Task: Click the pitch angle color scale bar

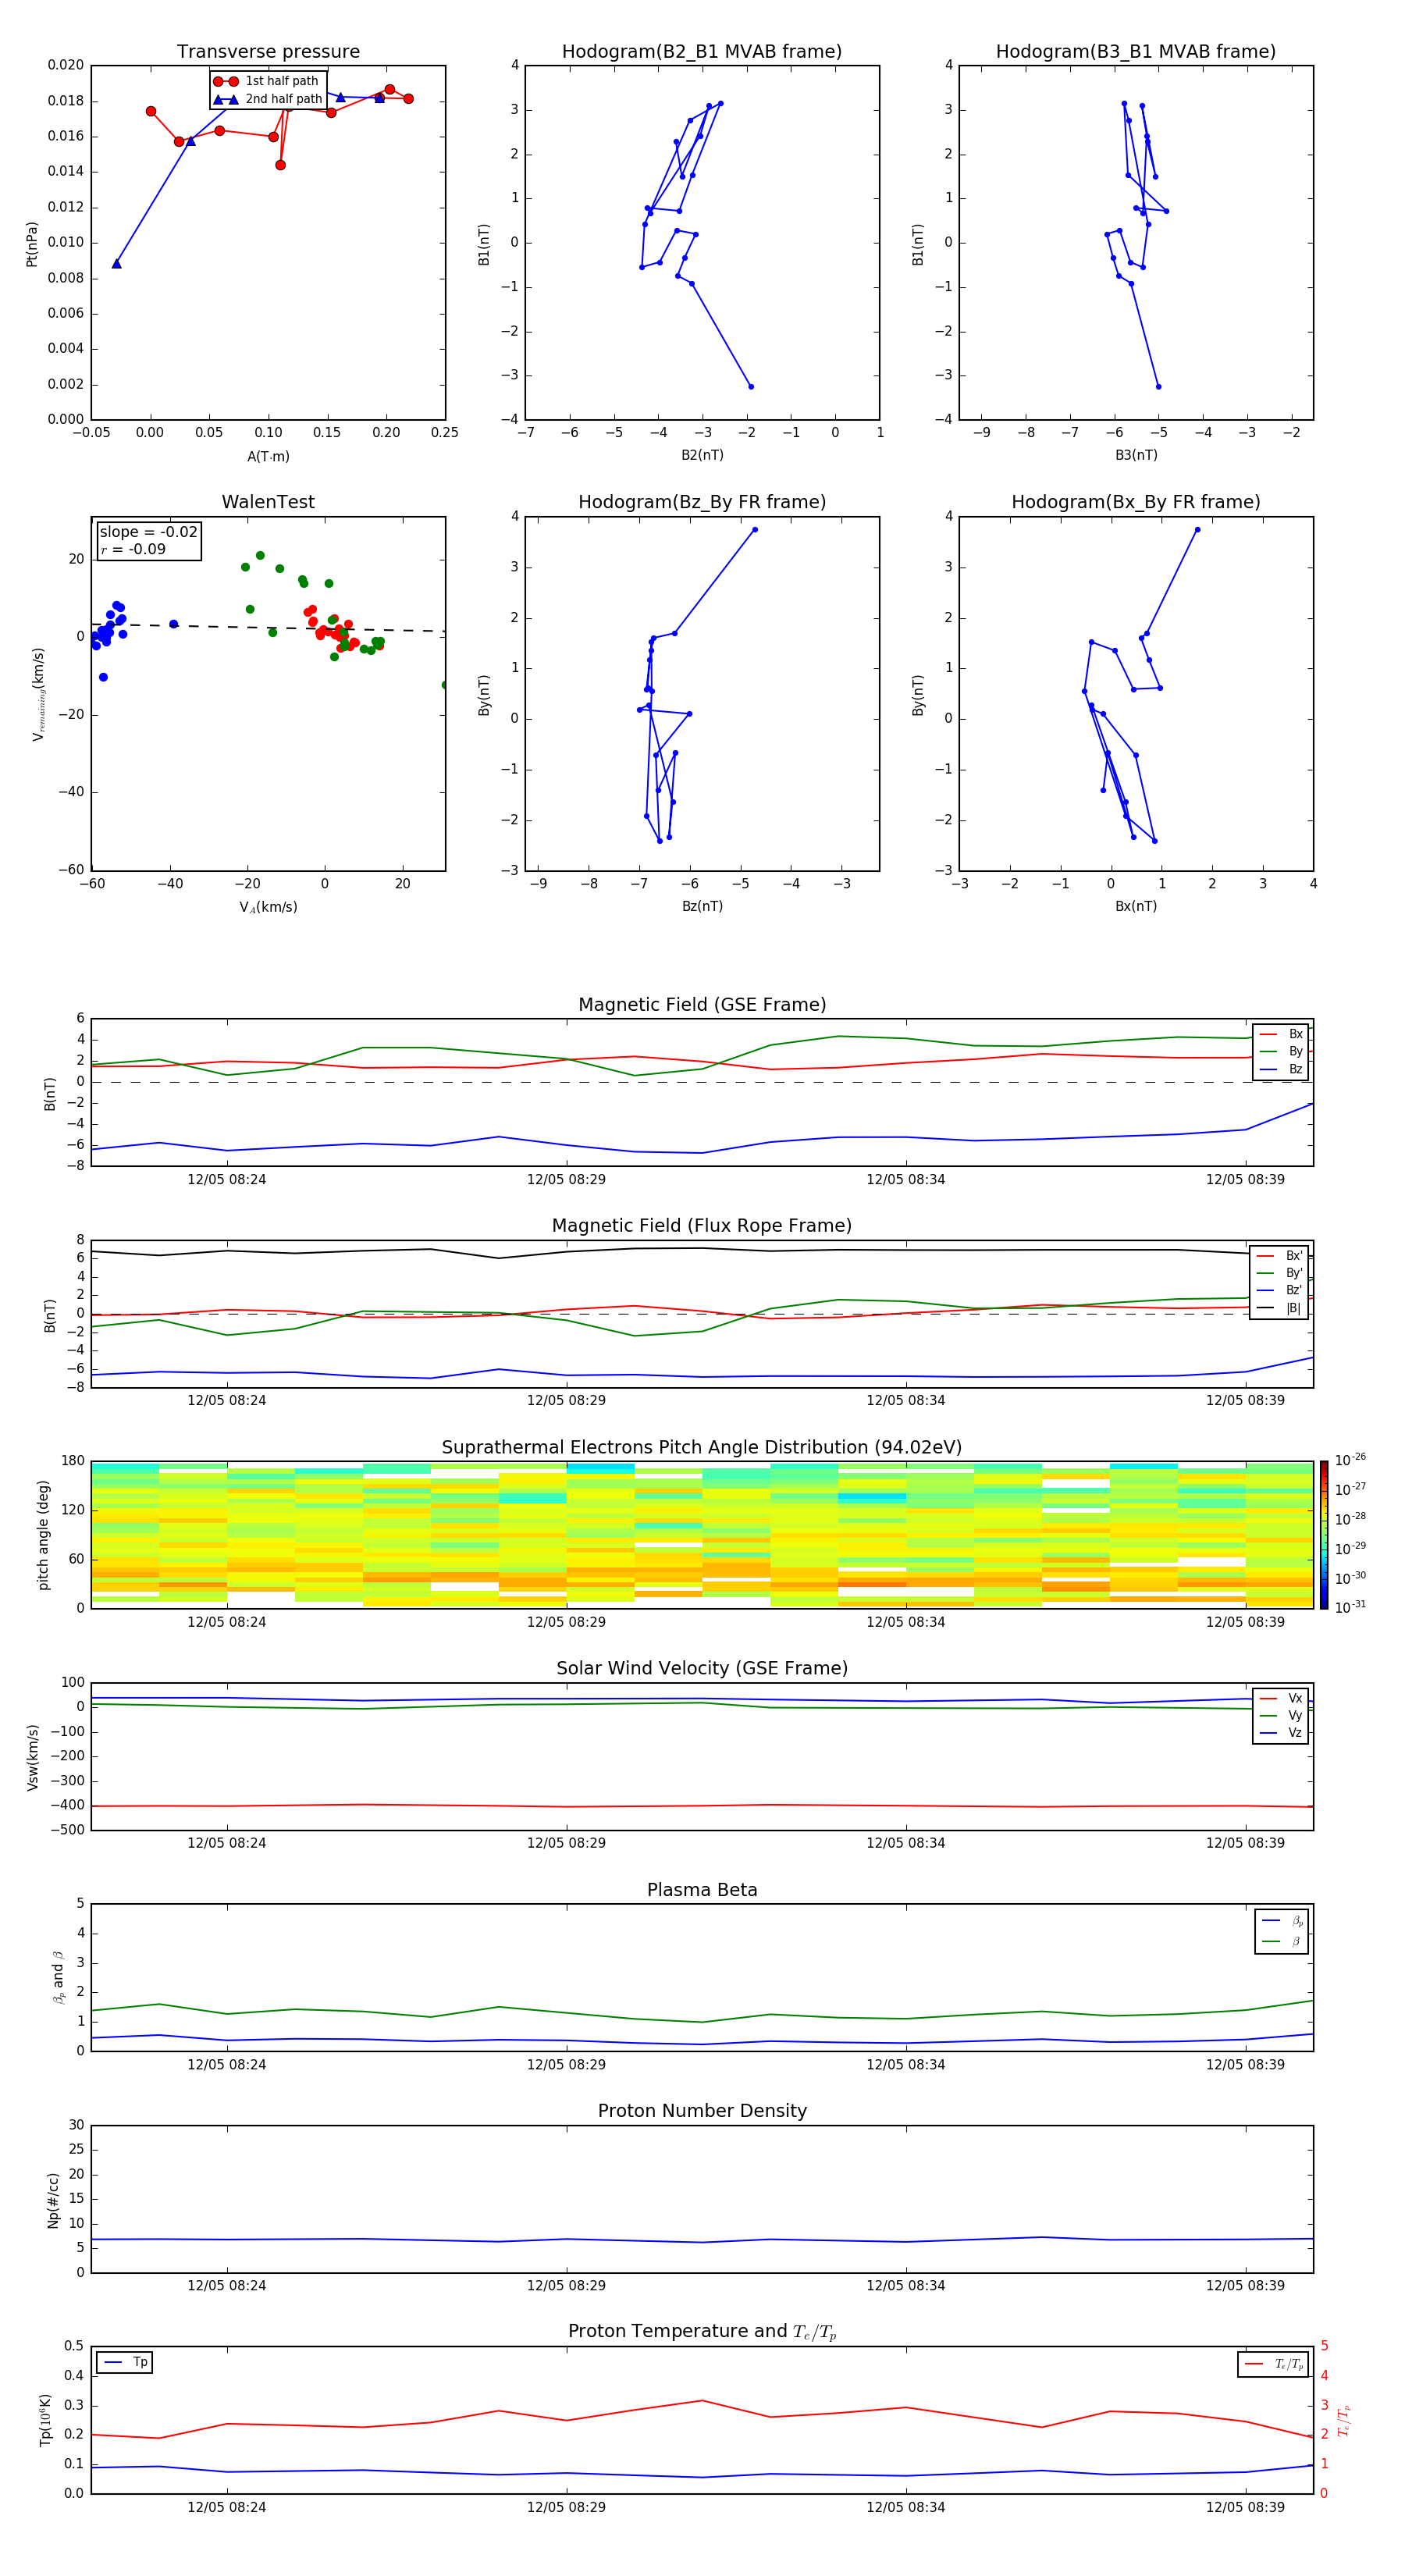Action: point(1323,1534)
